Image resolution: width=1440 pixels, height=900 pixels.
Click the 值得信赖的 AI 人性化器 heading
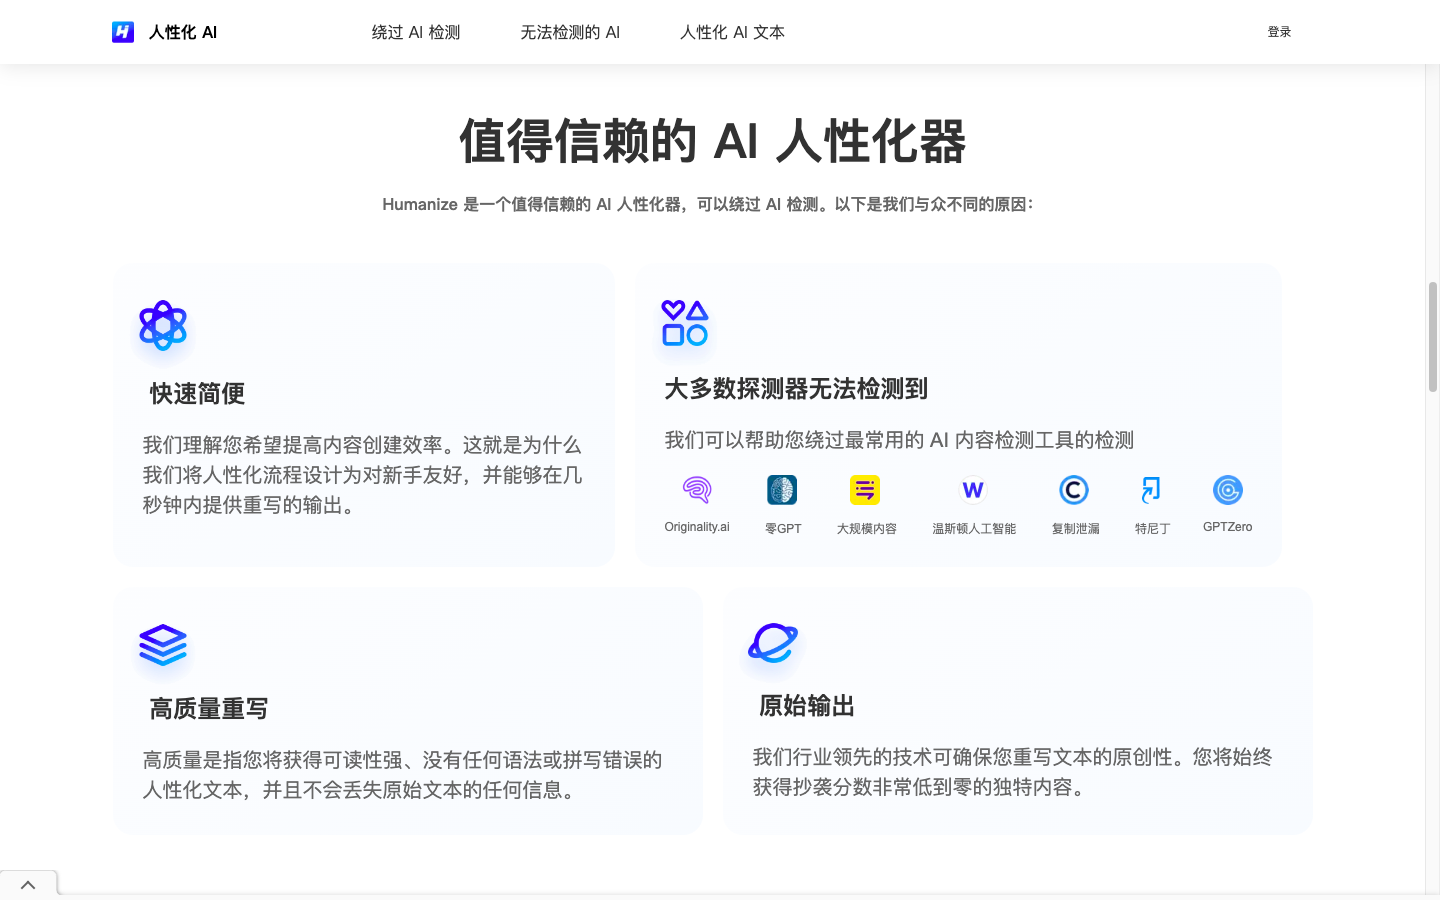(x=712, y=141)
